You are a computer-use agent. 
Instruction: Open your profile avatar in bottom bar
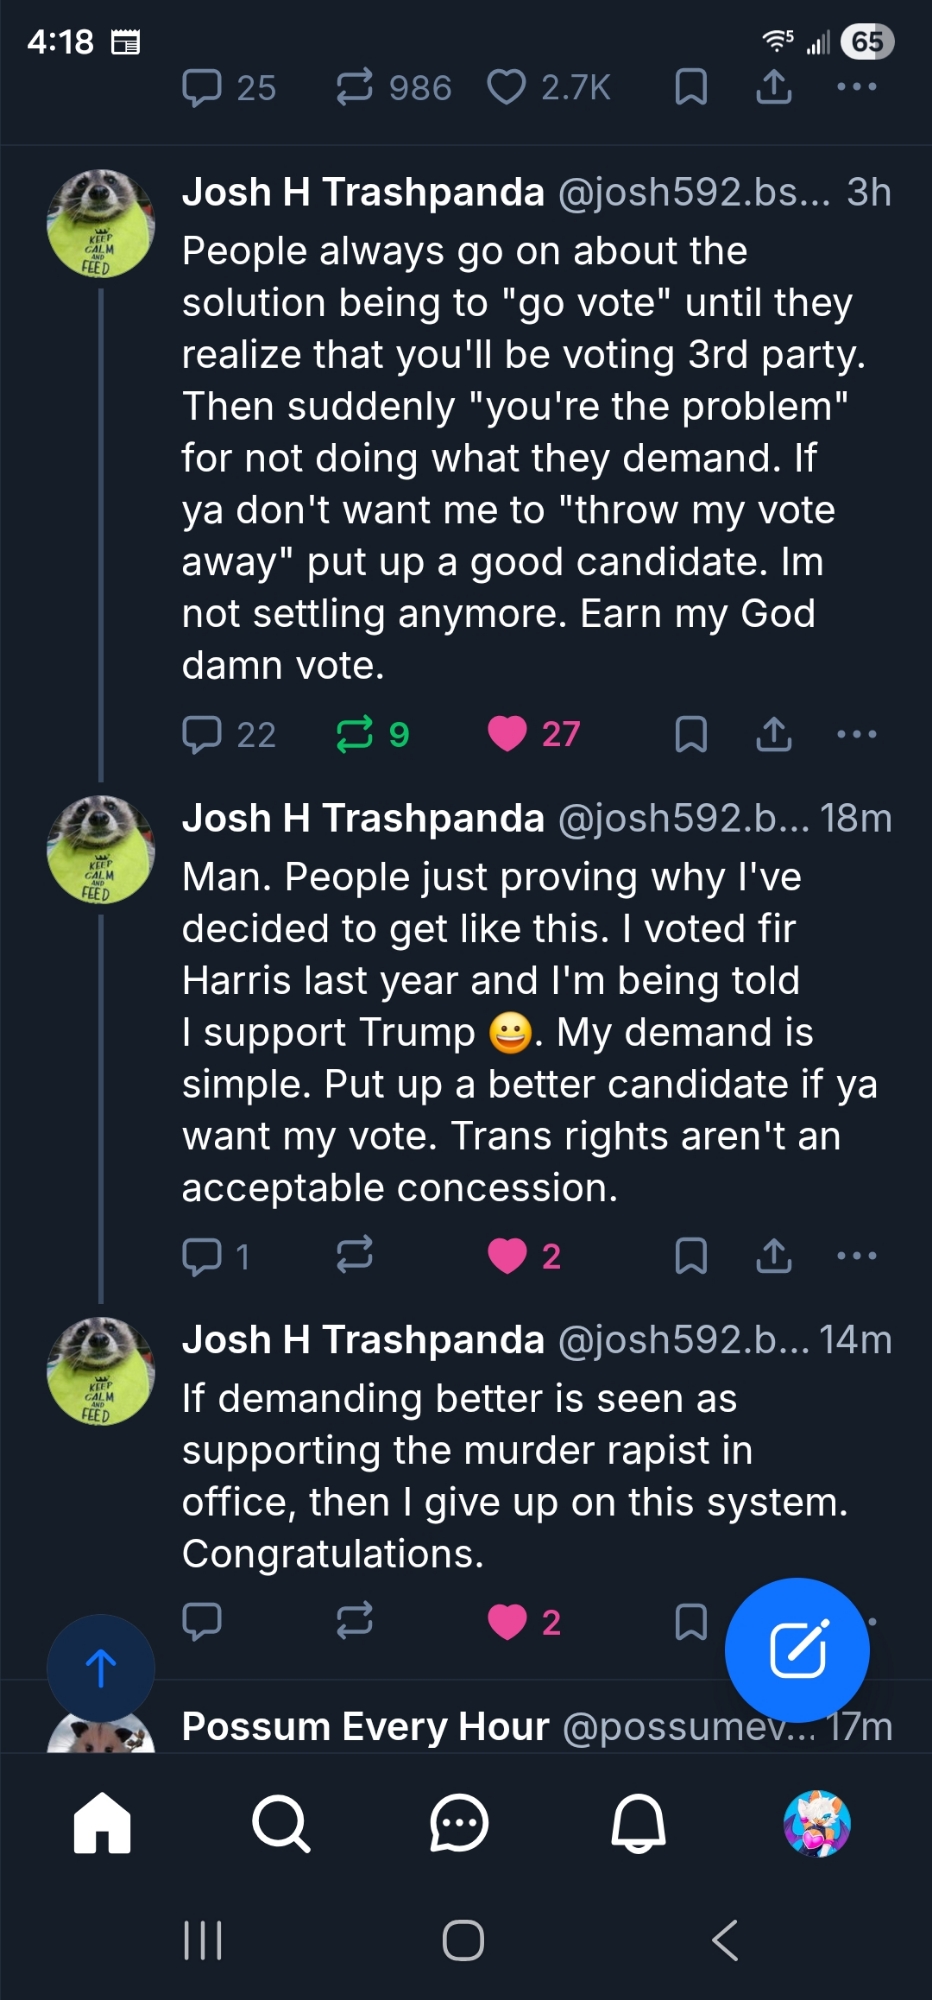pos(817,1824)
